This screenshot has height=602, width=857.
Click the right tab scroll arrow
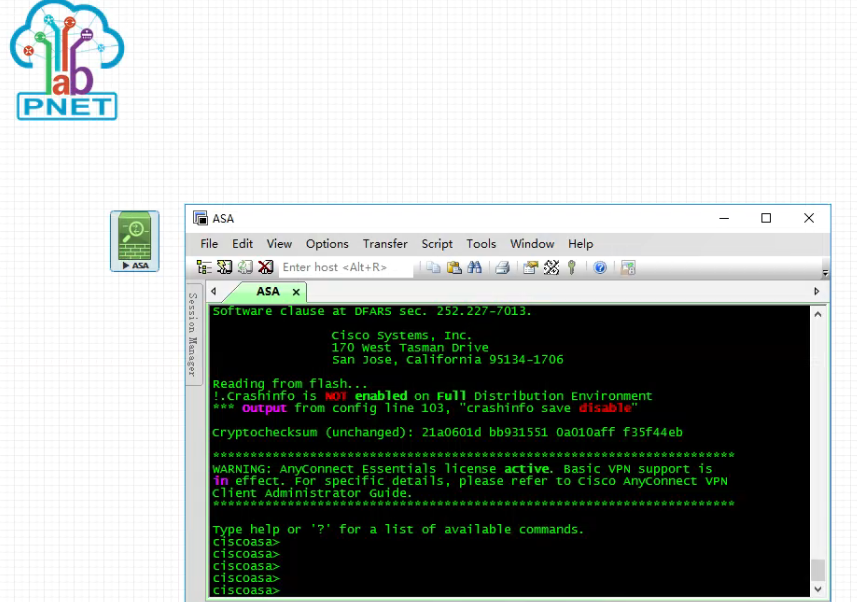pyautogui.click(x=817, y=291)
